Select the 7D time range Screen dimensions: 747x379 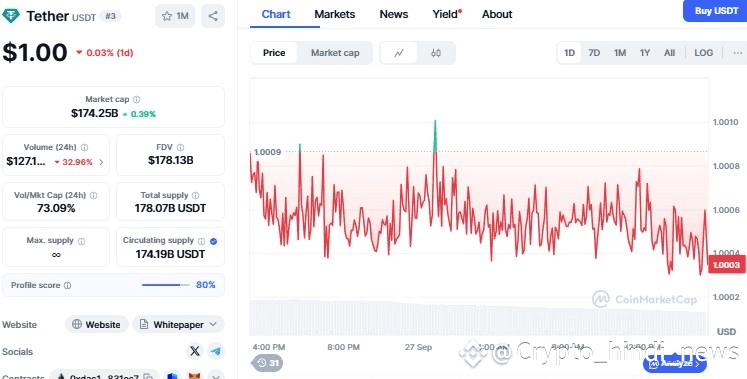point(594,53)
